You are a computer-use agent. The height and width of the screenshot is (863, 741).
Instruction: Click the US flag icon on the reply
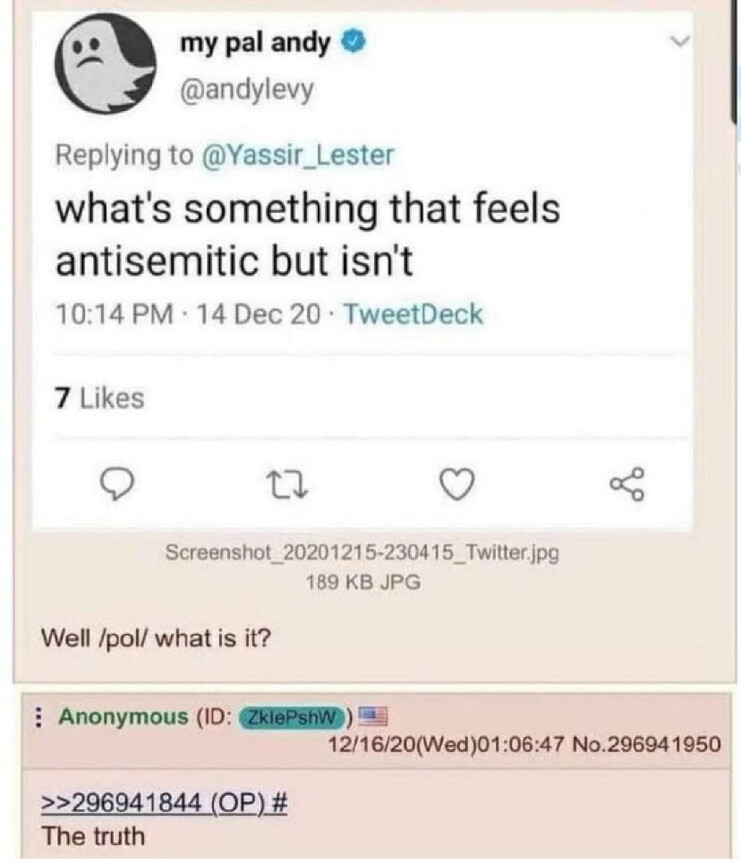(371, 717)
